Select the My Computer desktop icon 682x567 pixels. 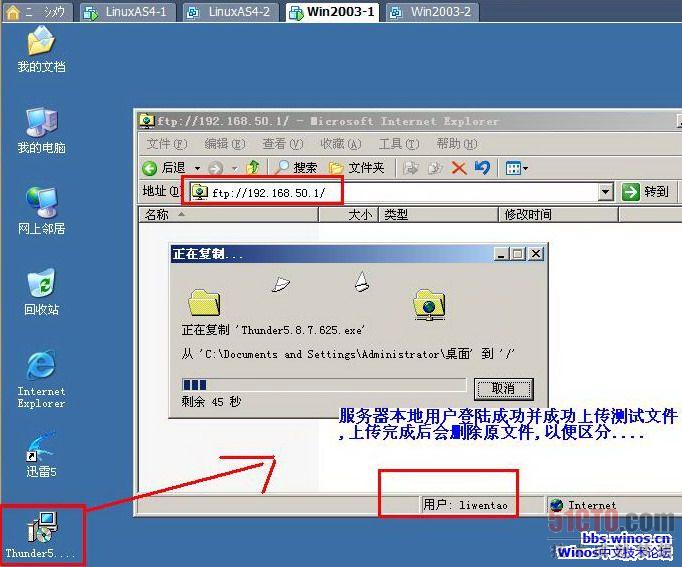[x=41, y=130]
